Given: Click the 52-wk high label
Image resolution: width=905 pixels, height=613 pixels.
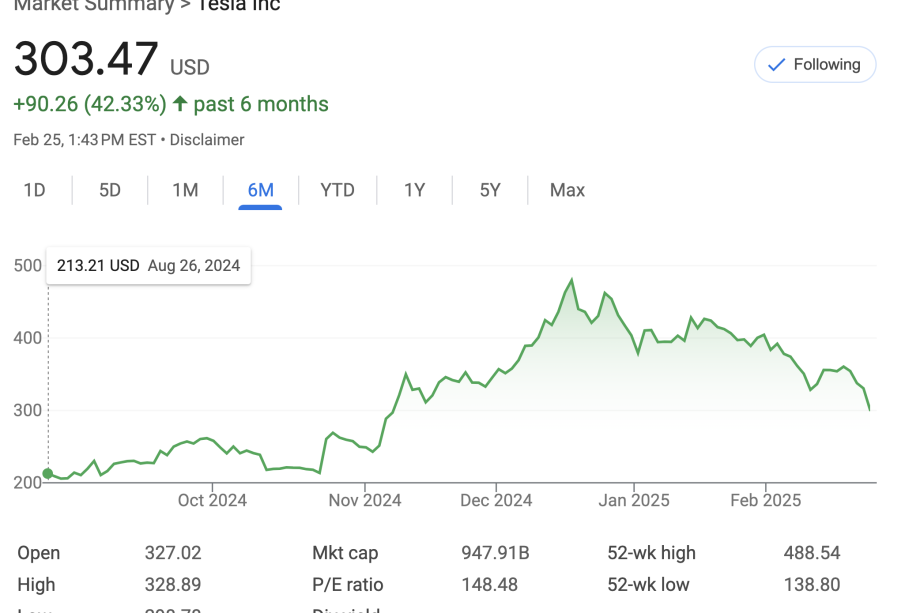Looking at the screenshot, I should 651,552.
